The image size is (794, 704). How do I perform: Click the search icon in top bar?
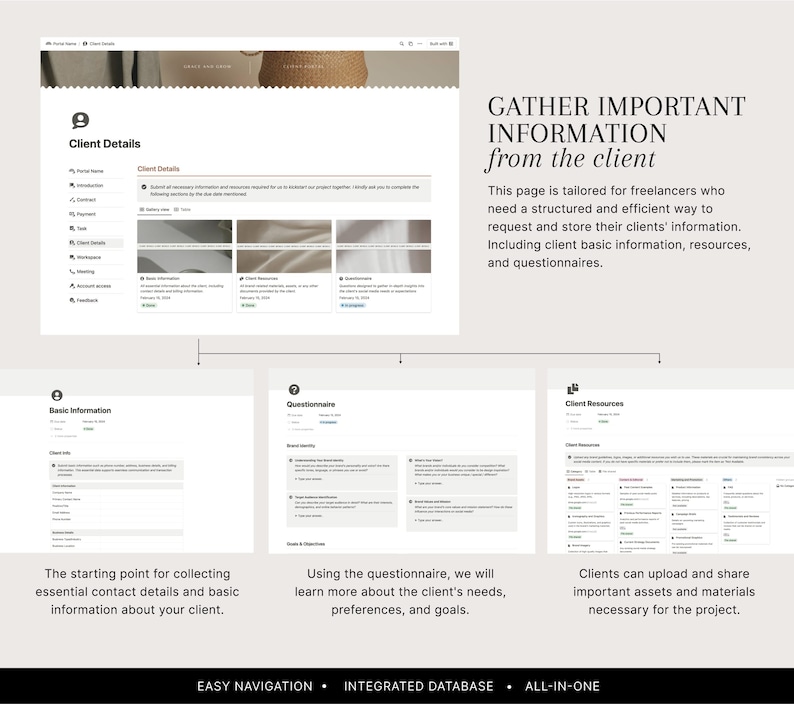402,44
